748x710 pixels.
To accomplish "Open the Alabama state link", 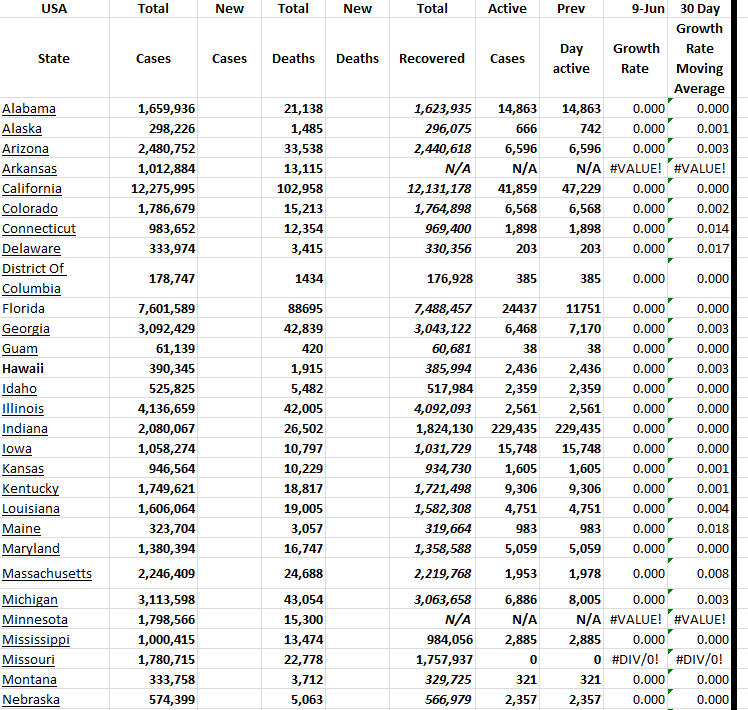I will (29, 108).
